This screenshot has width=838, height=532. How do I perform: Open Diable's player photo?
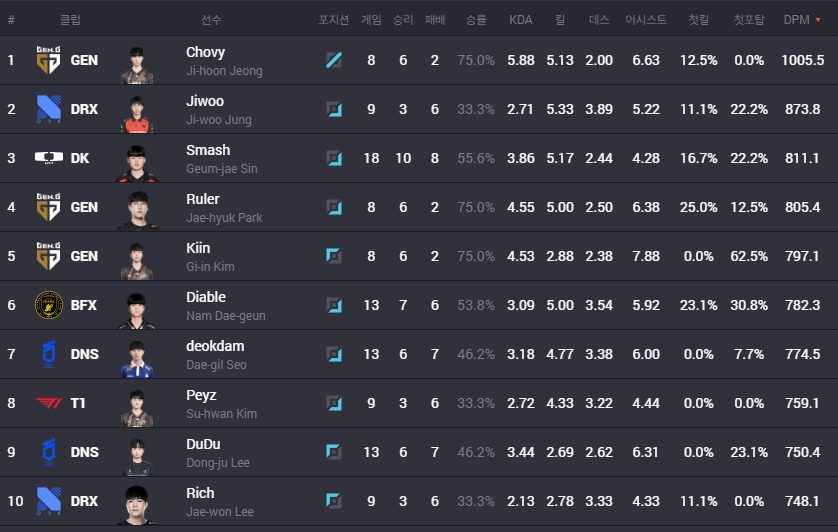137,305
